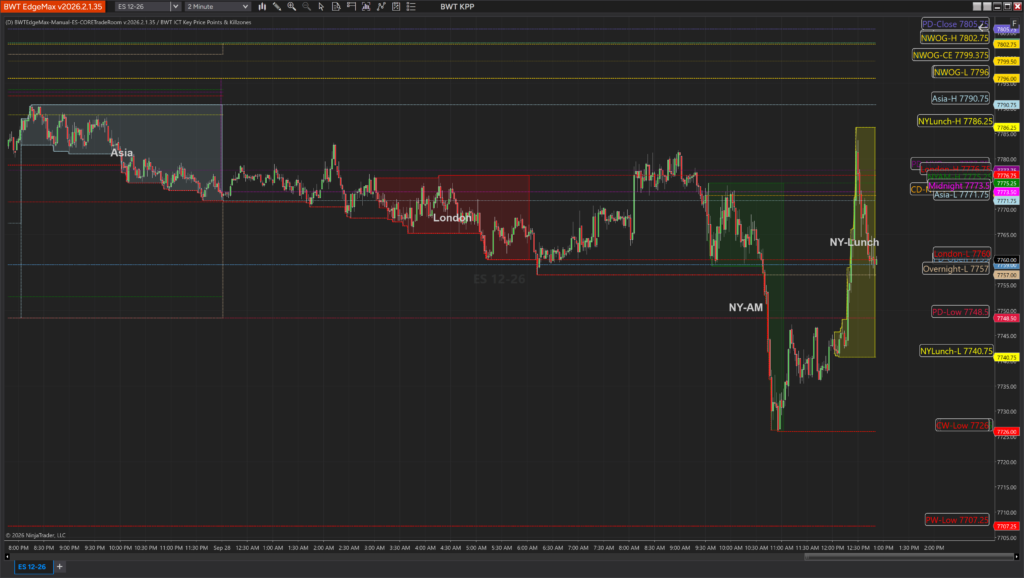This screenshot has width=1024, height=578.
Task: Click horizontal scrollbar right arrow
Action: pos(1016,557)
